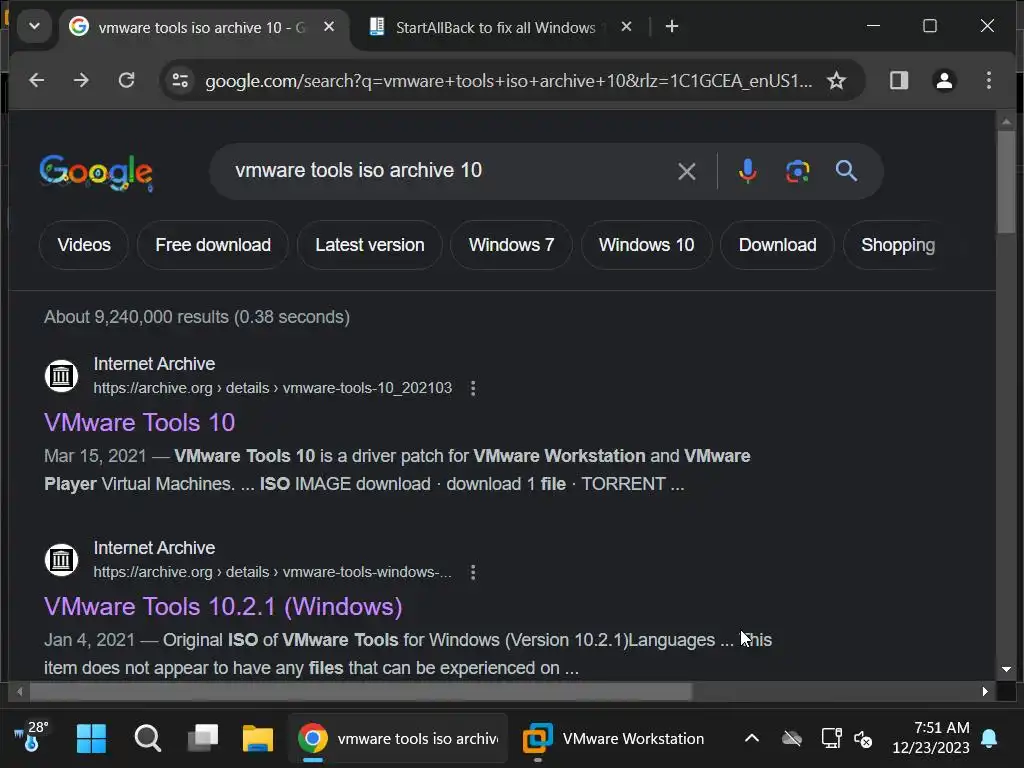Click the horizontal scrollbar thumb

(360, 691)
